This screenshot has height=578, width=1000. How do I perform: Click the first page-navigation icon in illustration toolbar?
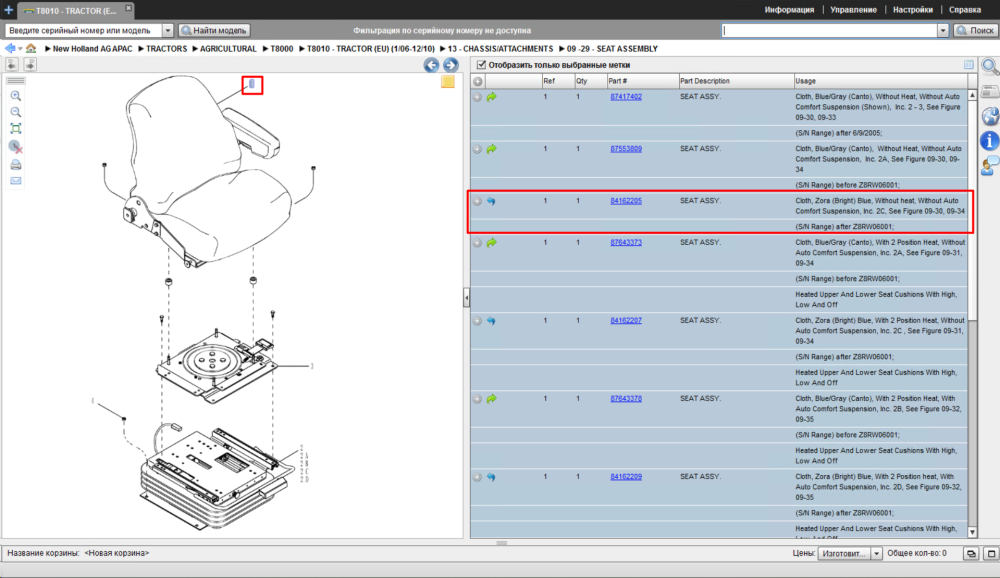pos(12,64)
